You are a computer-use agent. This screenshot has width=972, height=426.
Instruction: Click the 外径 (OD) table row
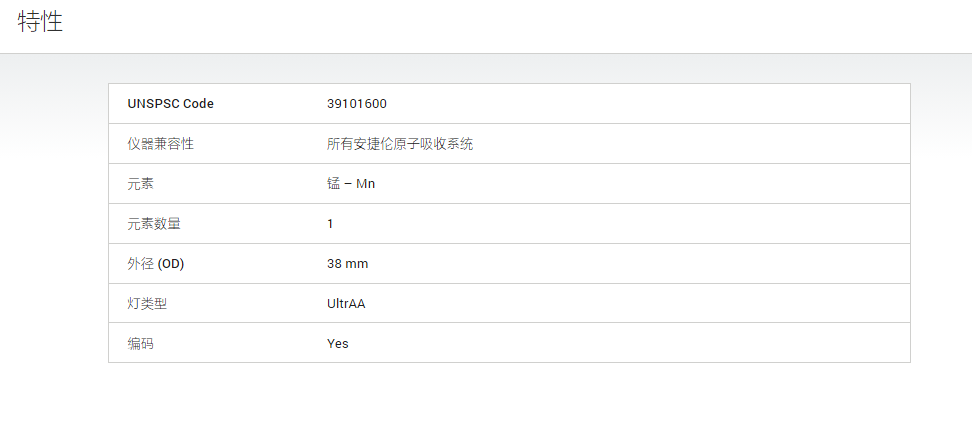[x=510, y=264]
